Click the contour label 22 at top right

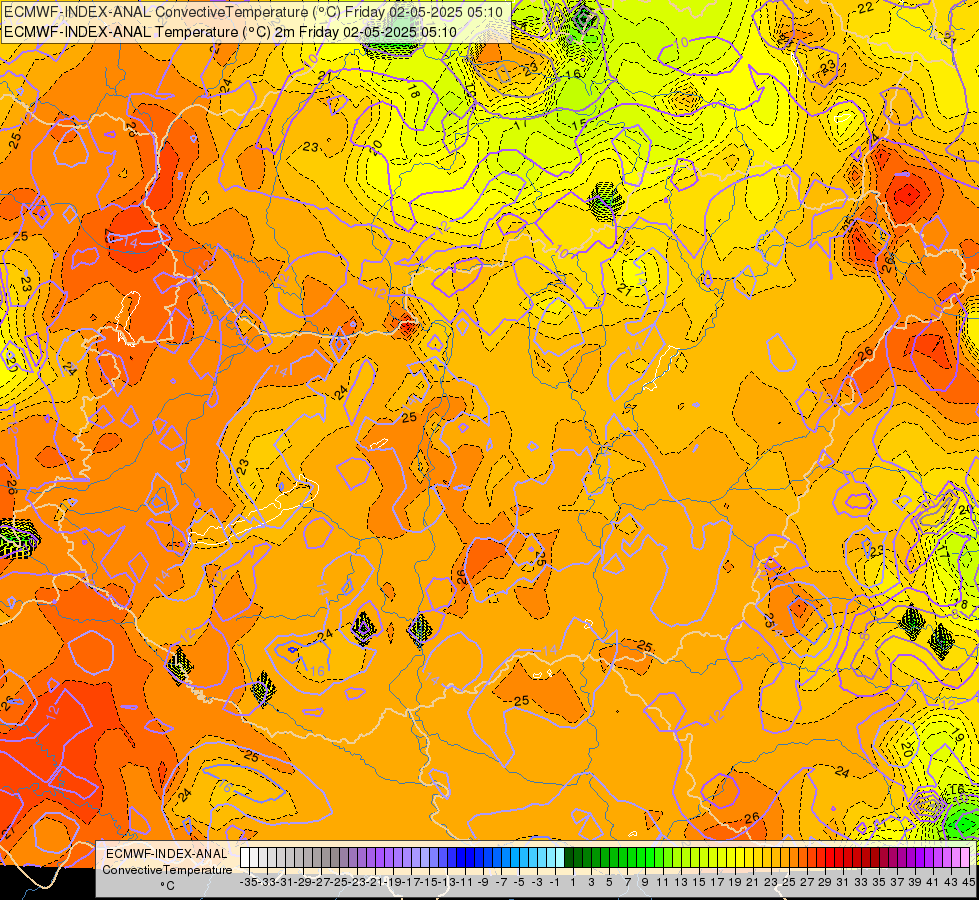[865, 7]
